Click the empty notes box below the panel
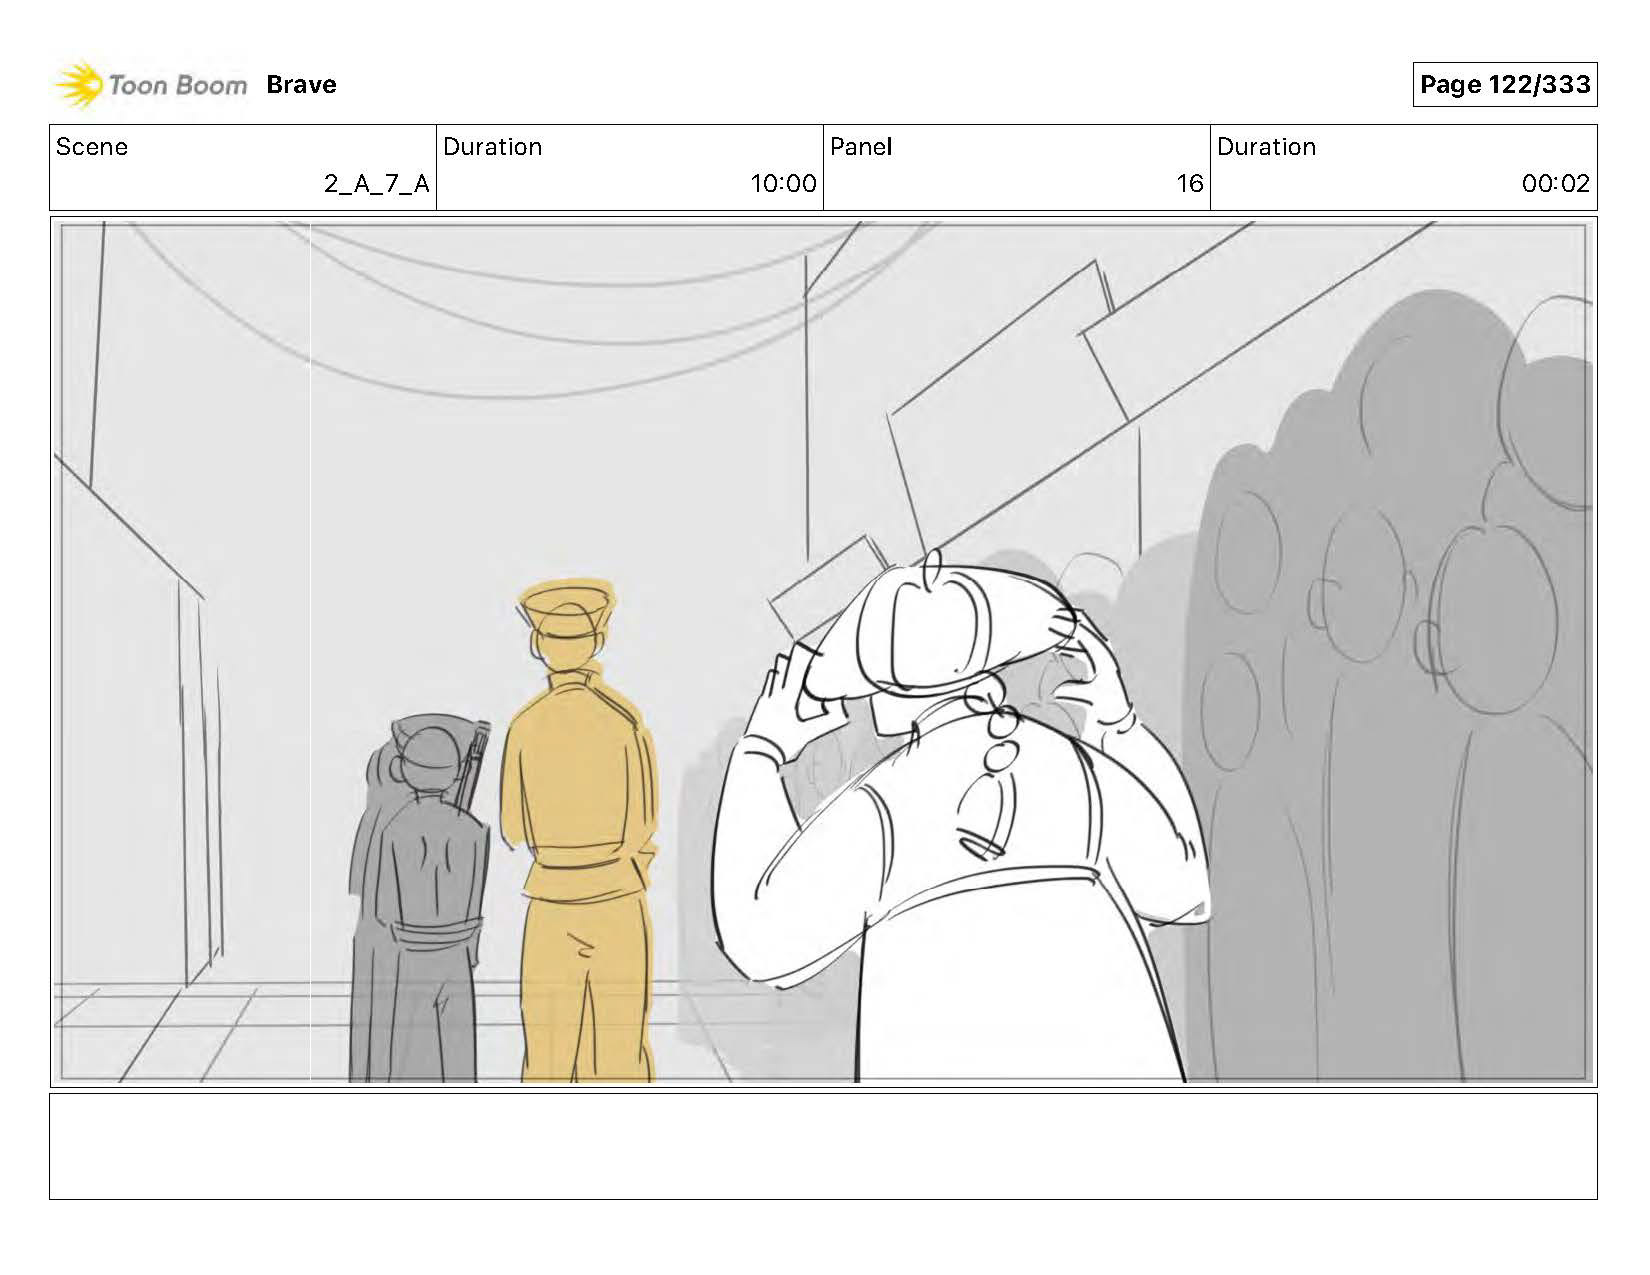Viewport: 1650px width, 1275px height. coord(823,1146)
